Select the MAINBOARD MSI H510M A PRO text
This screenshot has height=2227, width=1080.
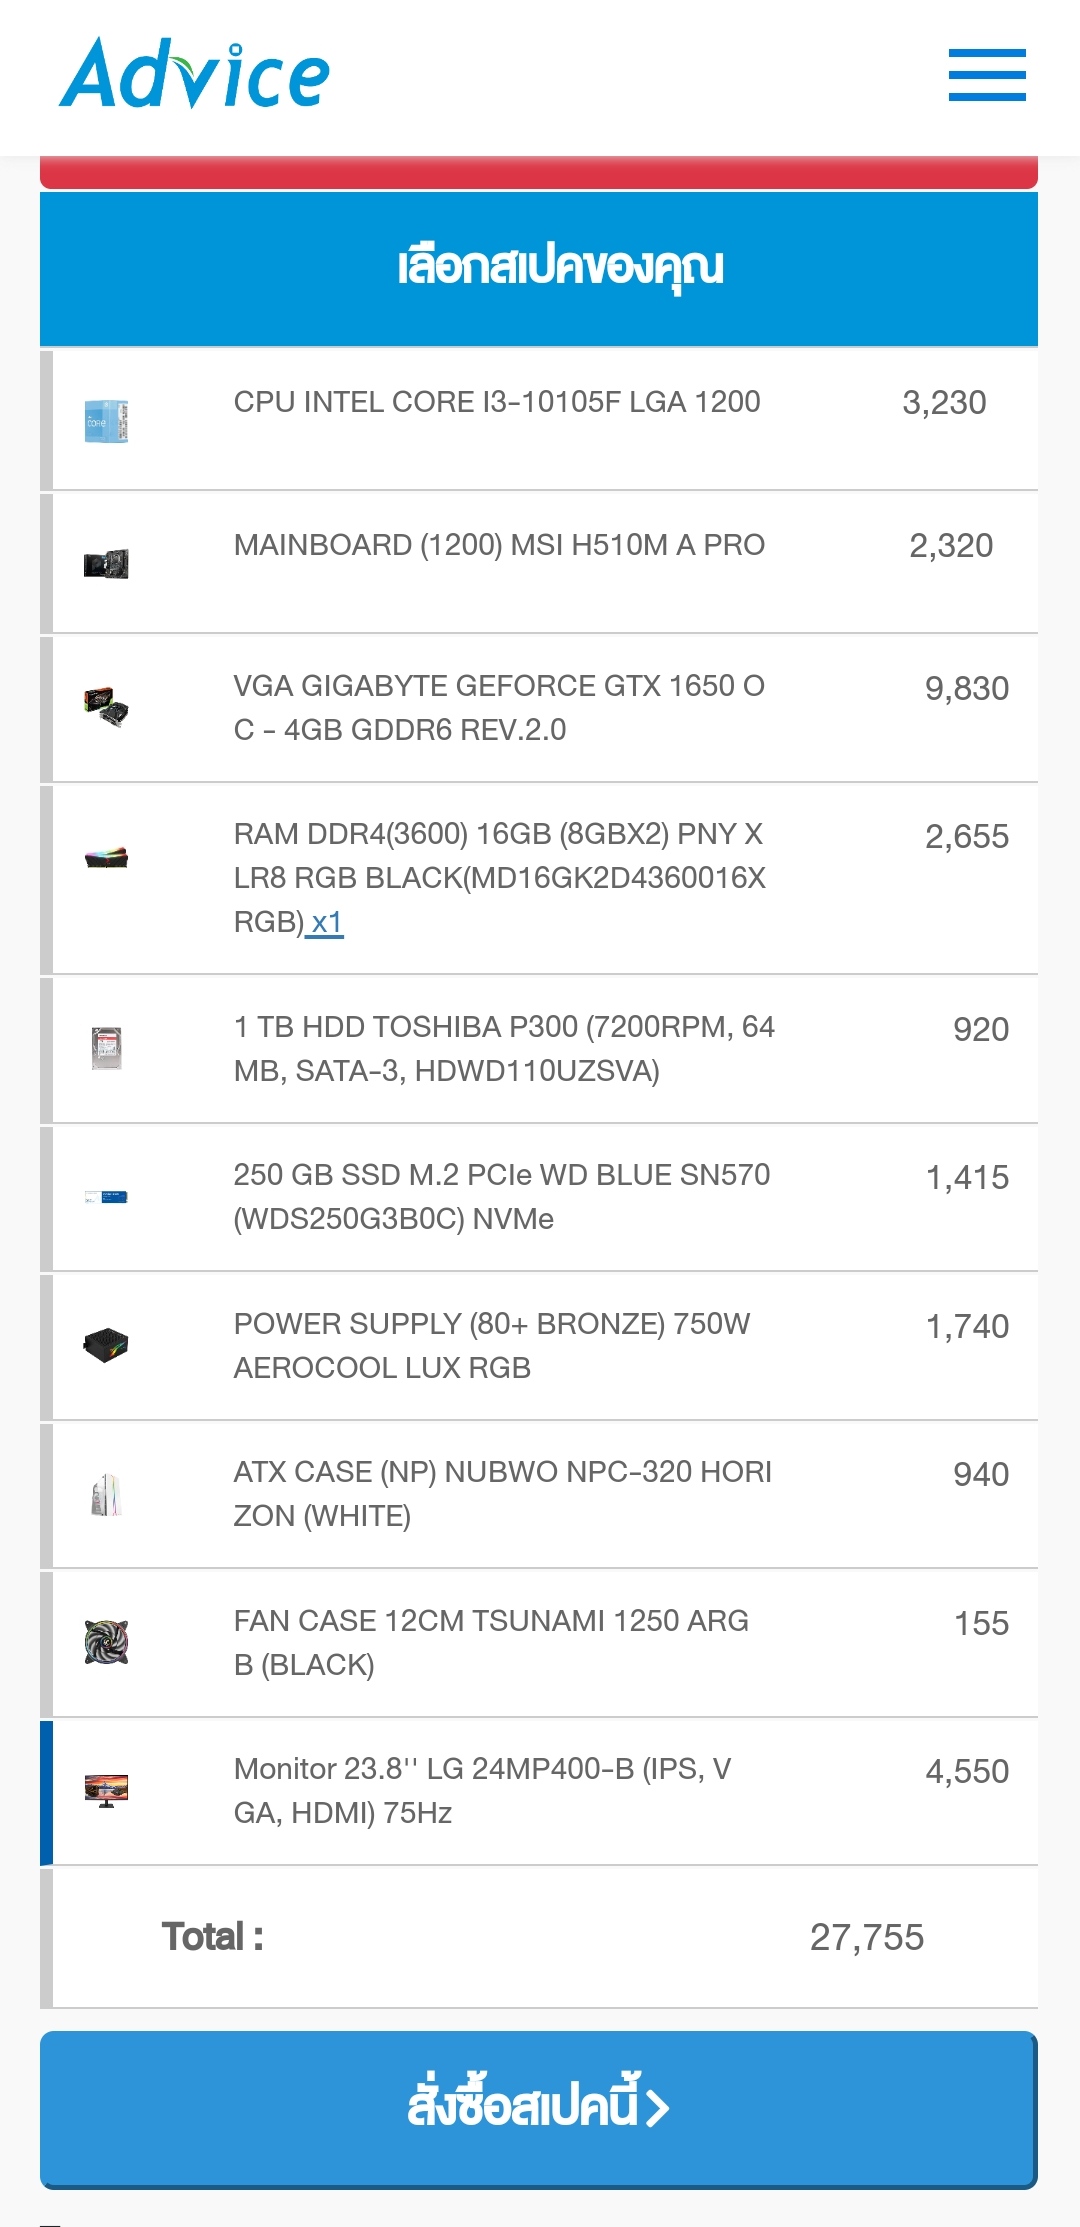498,545
